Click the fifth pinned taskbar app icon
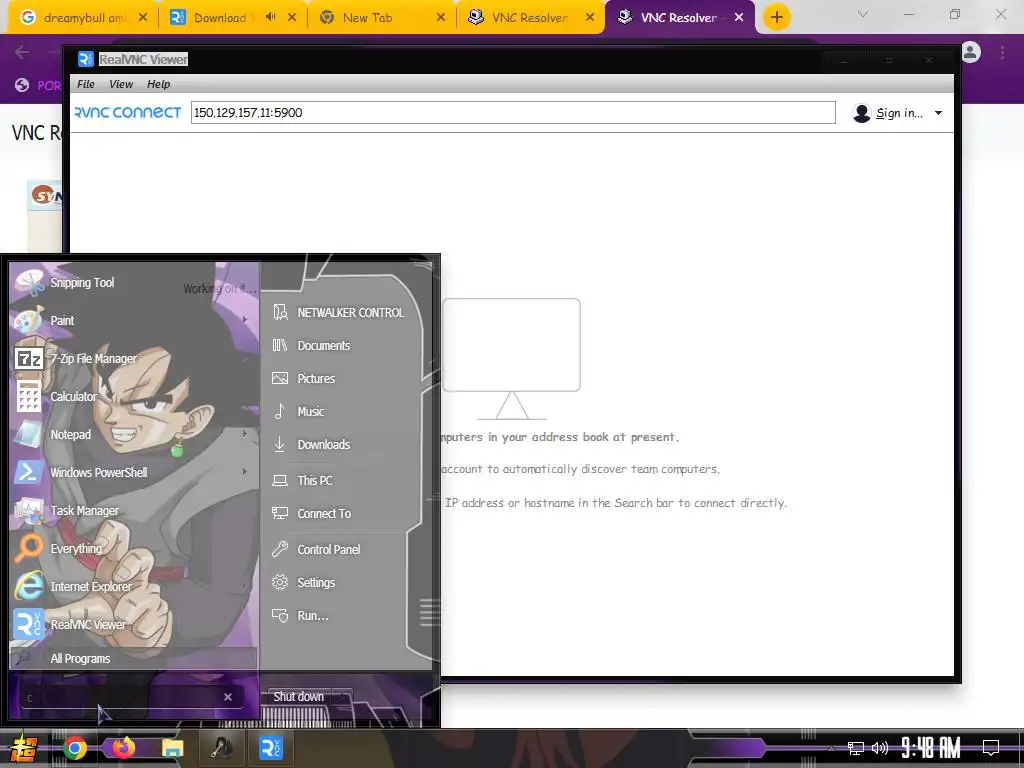The height and width of the screenshot is (768, 1024). click(x=221, y=748)
